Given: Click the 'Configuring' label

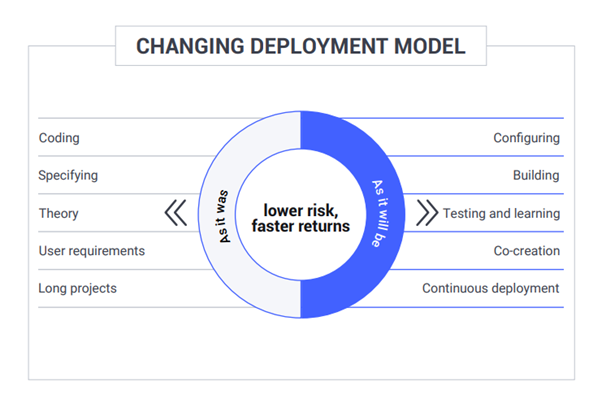Looking at the screenshot, I should pyautogui.click(x=526, y=138).
